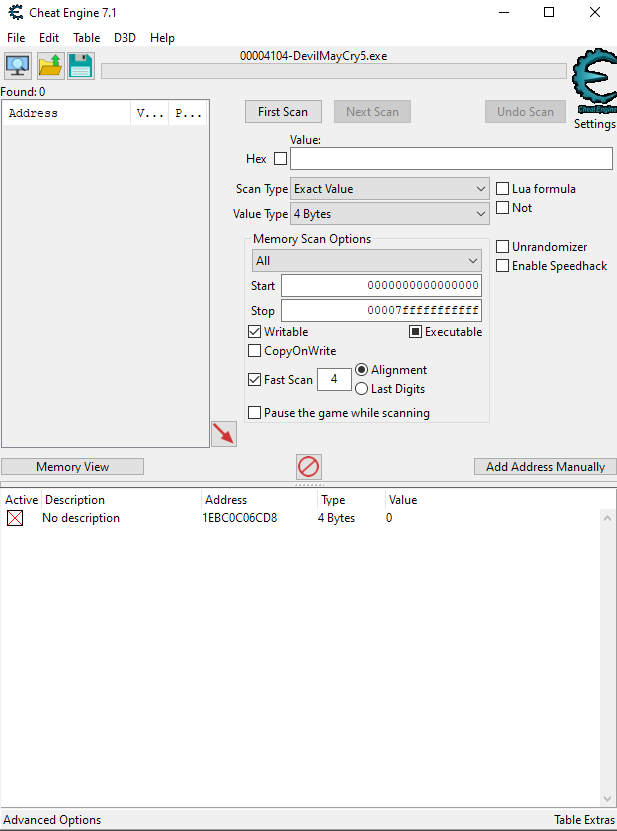Select the Last Digits radio button
Screen dimensions: 617x831
[x=362, y=389]
